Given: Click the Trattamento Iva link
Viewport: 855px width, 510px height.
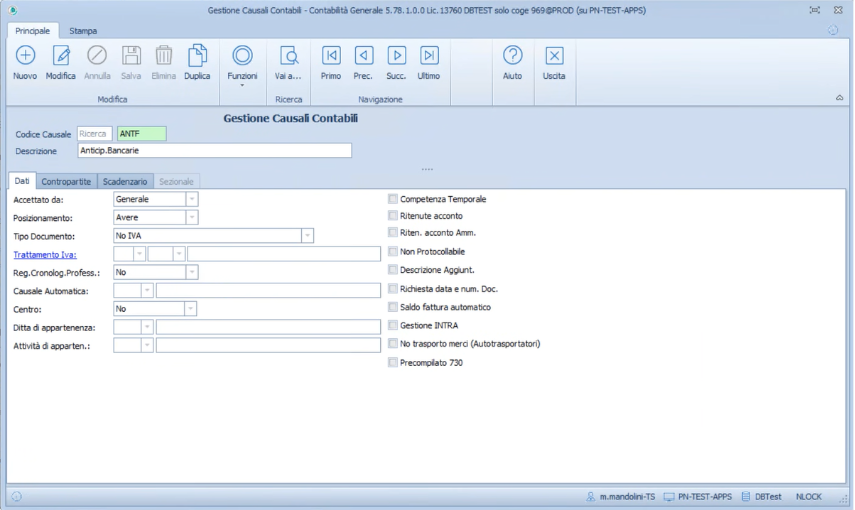Looking at the screenshot, I should [x=44, y=254].
